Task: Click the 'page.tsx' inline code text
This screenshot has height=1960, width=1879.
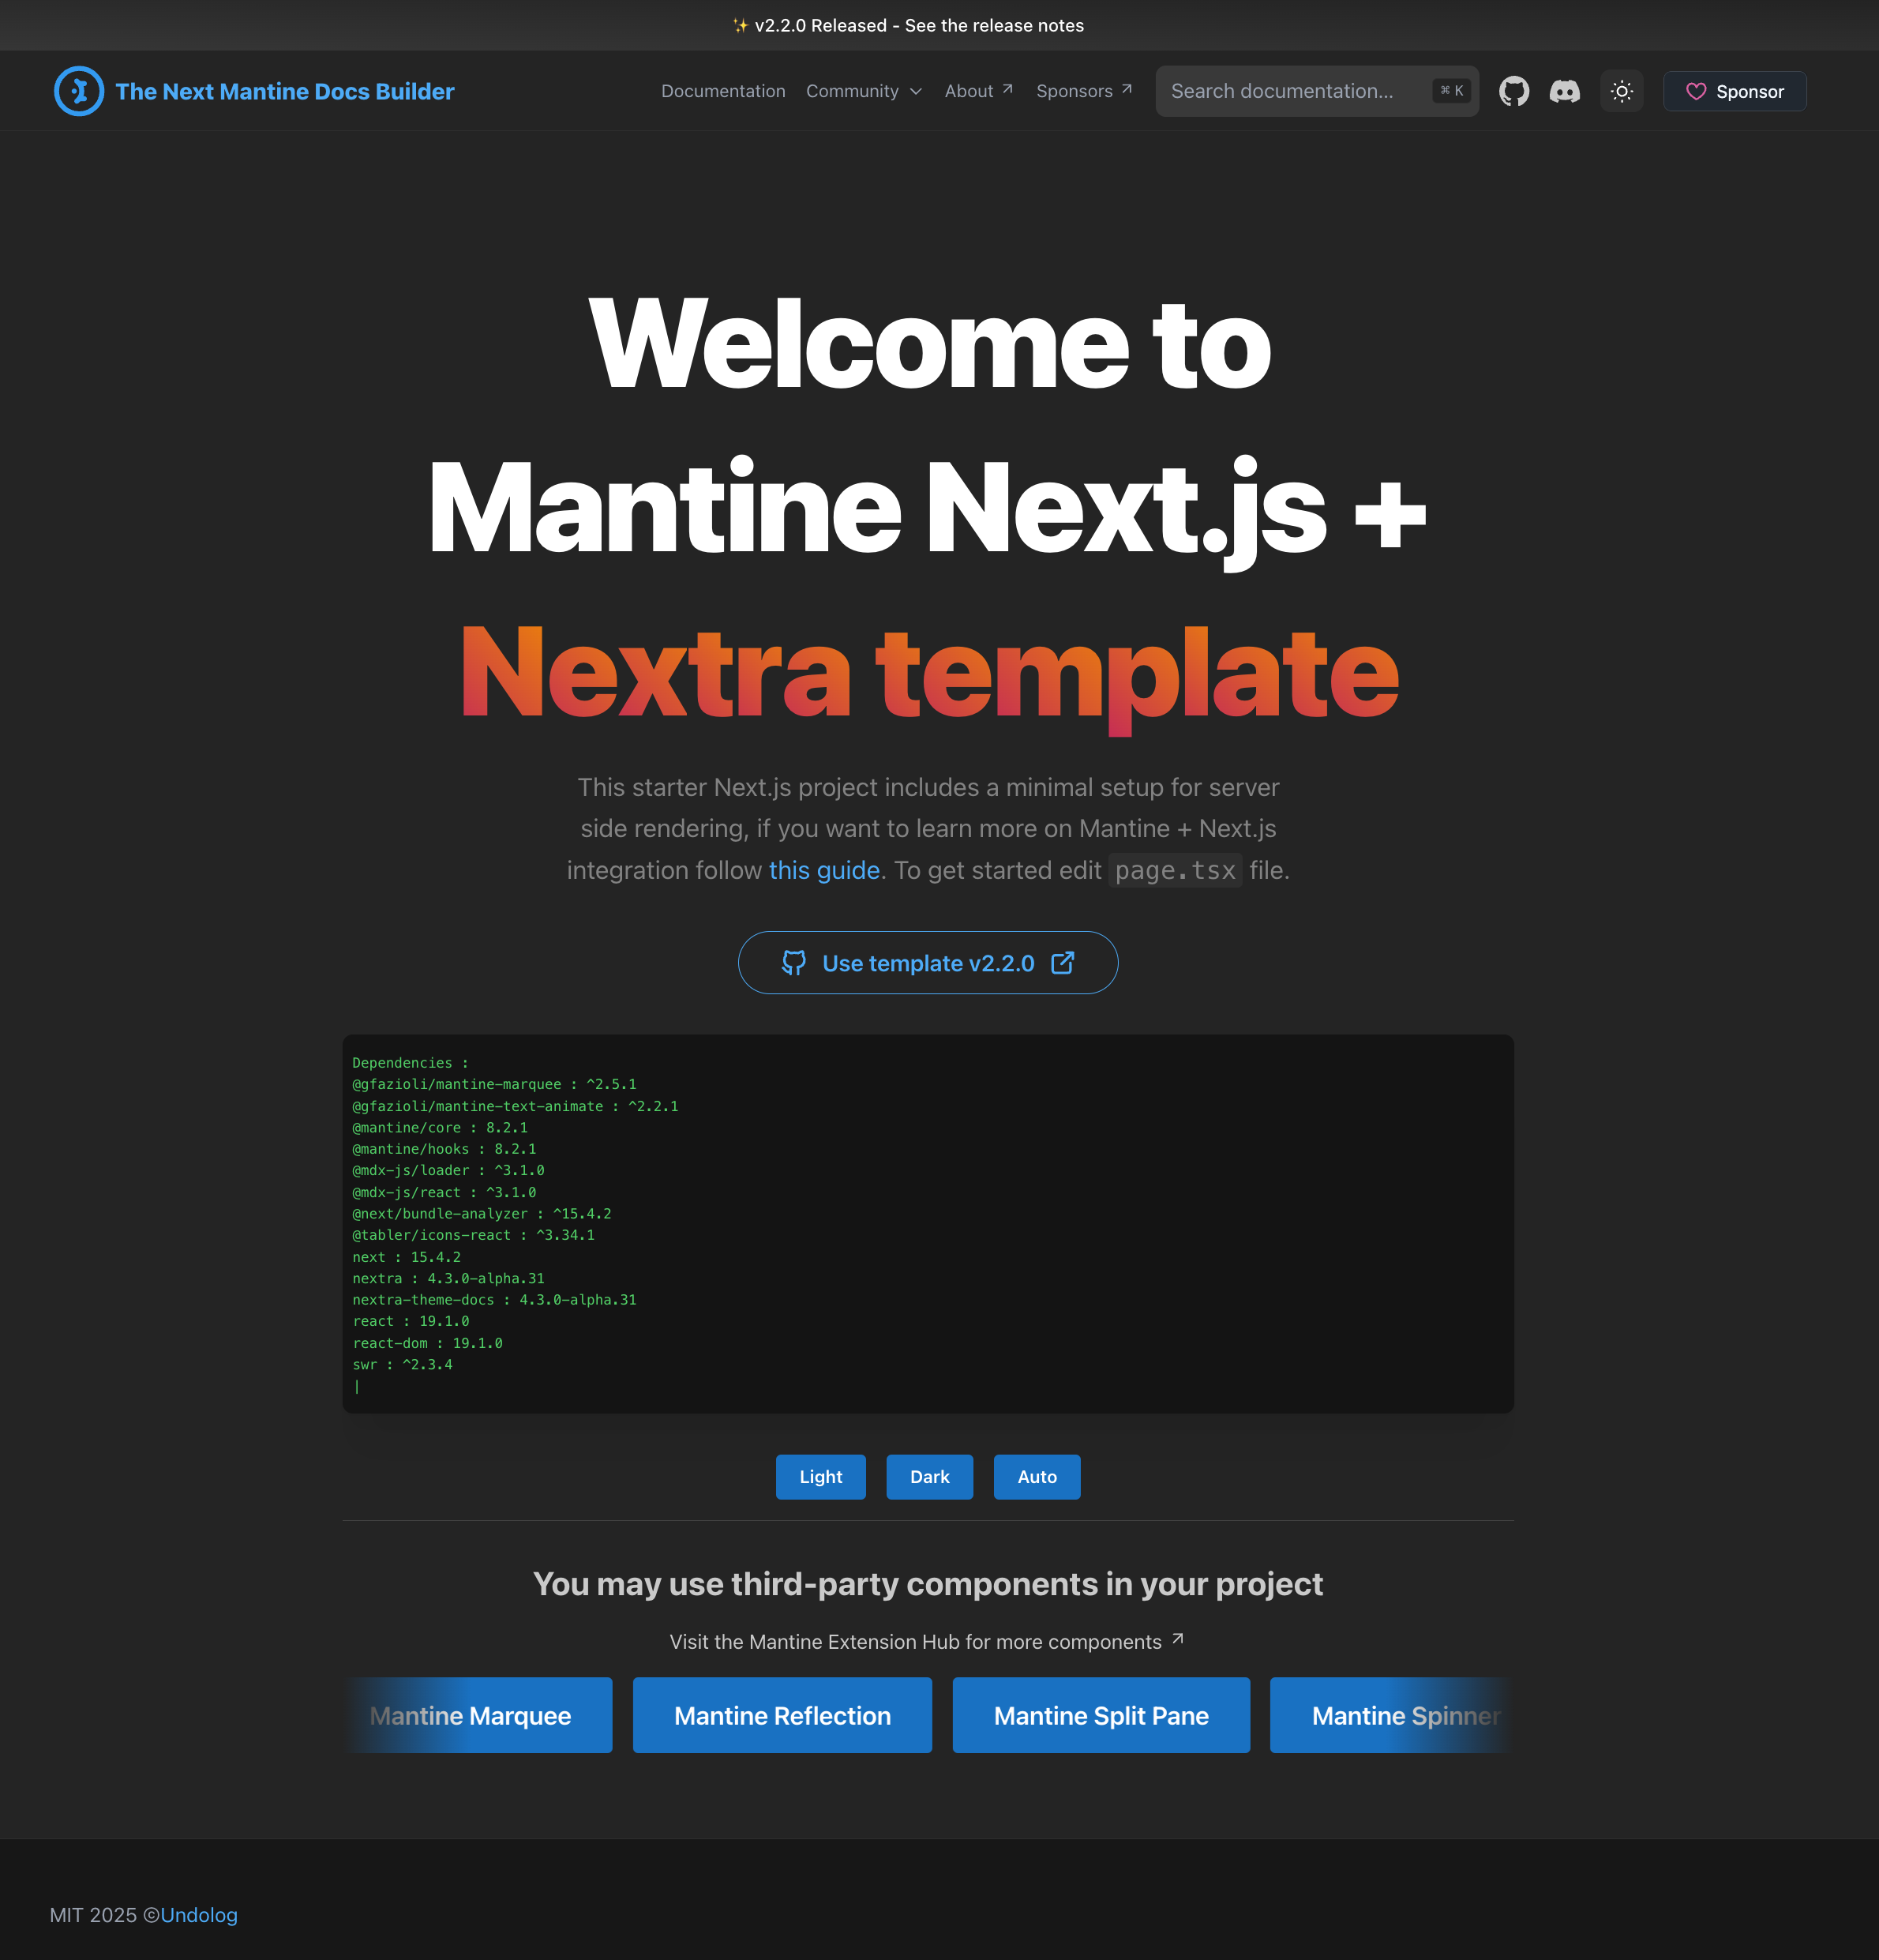Action: pos(1175,870)
